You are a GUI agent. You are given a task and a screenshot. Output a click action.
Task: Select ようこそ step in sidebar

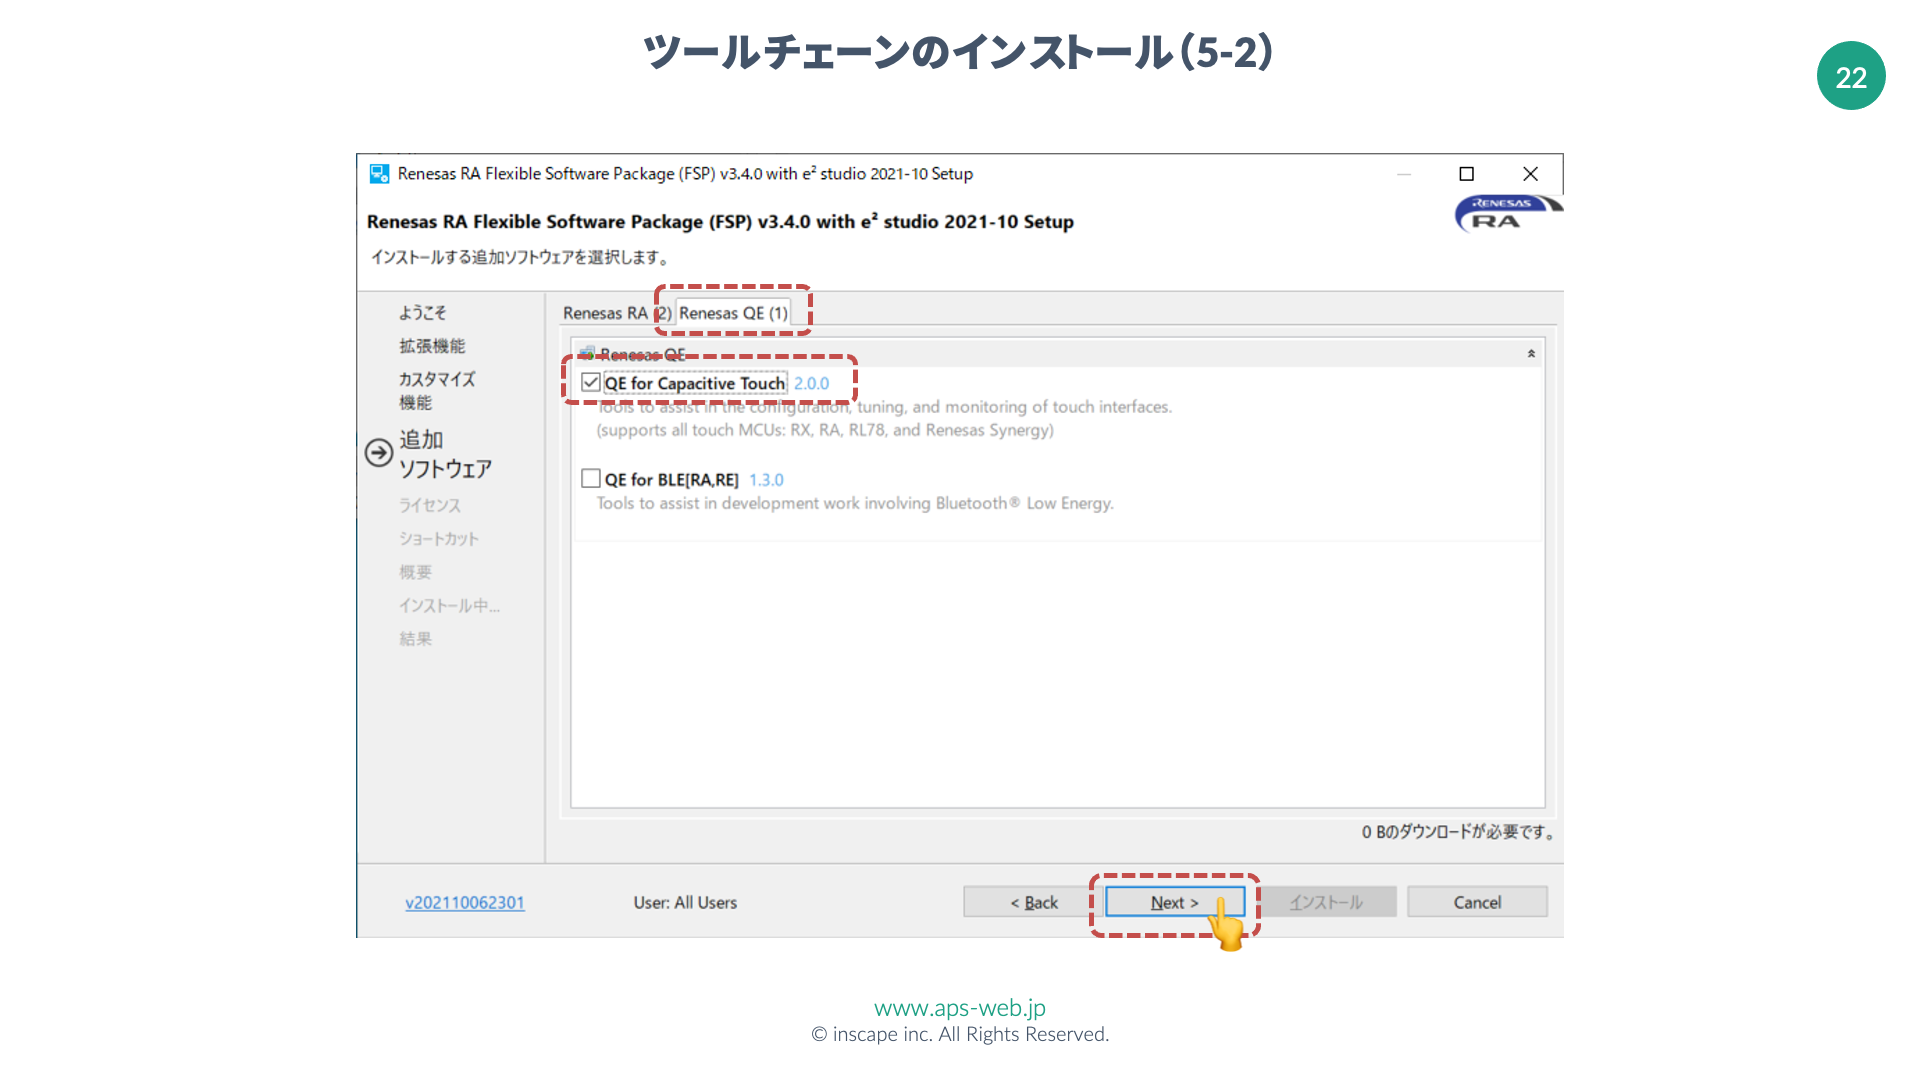[423, 313]
